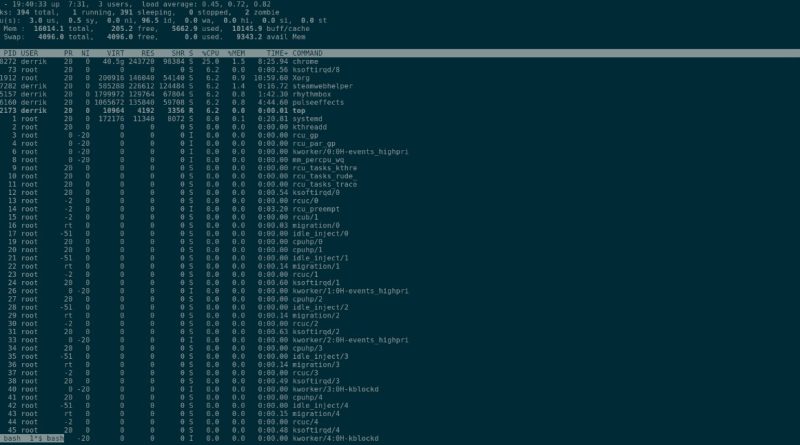Click the USER column header
The height and width of the screenshot is (445, 800).
30,53
